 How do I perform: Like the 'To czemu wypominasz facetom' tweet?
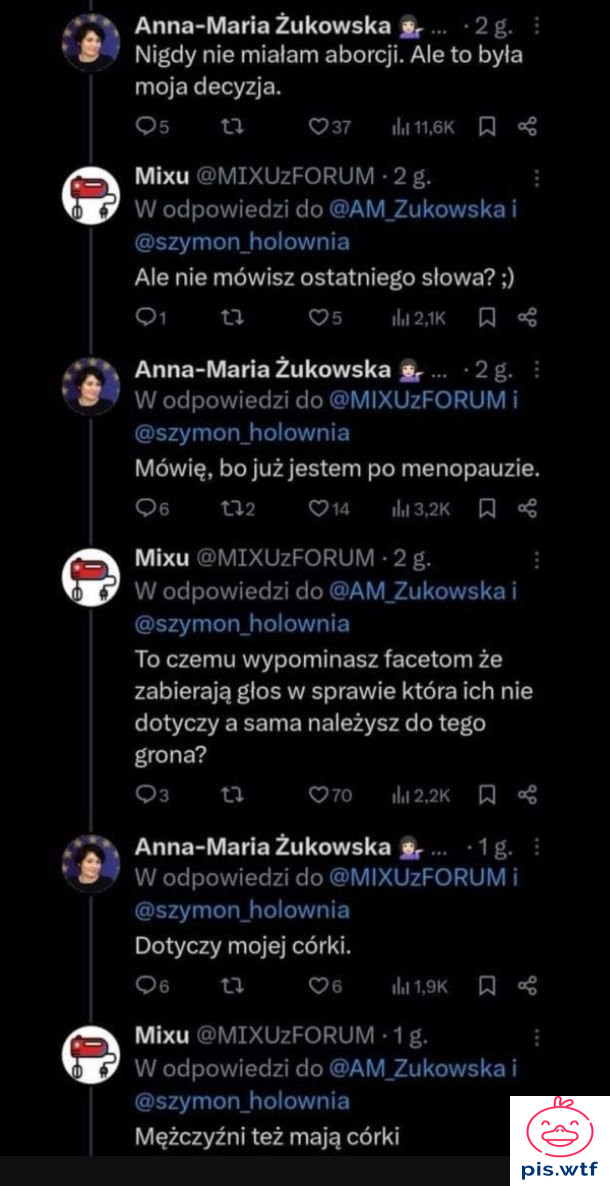(x=320, y=795)
